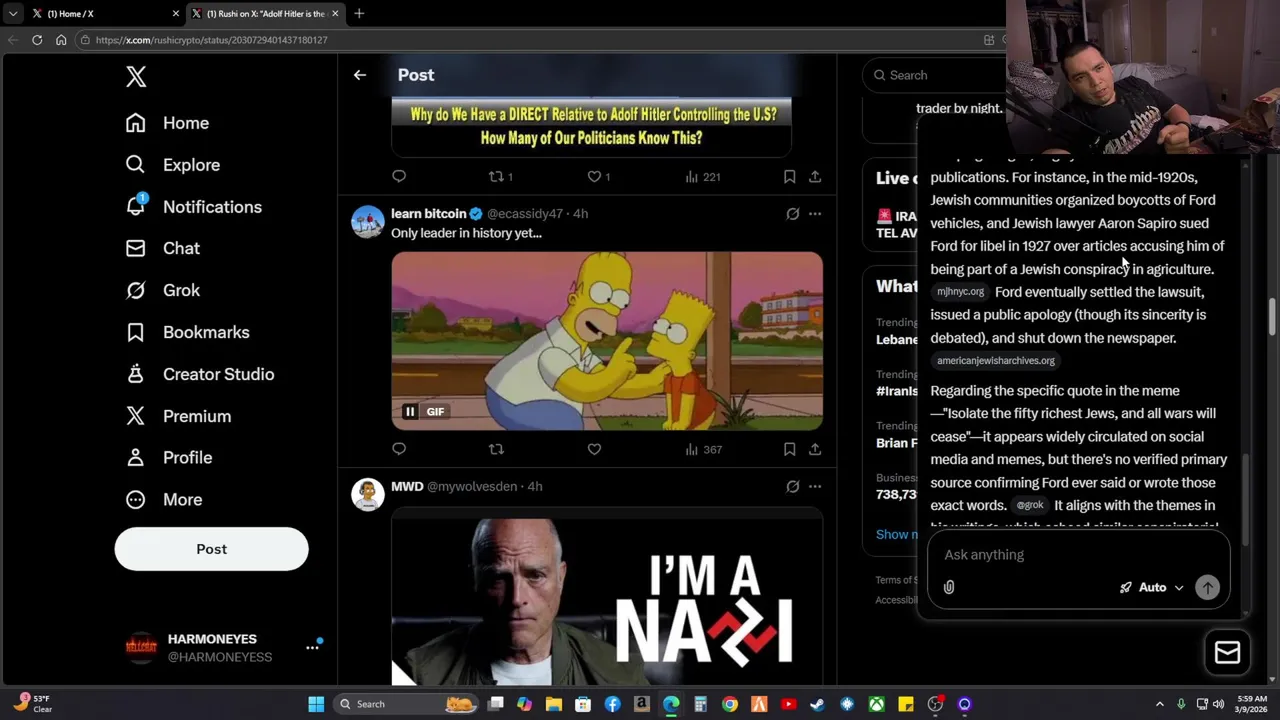This screenshot has height=720, width=1280.
Task: Click MWD display name
Action: pyautogui.click(x=407, y=486)
